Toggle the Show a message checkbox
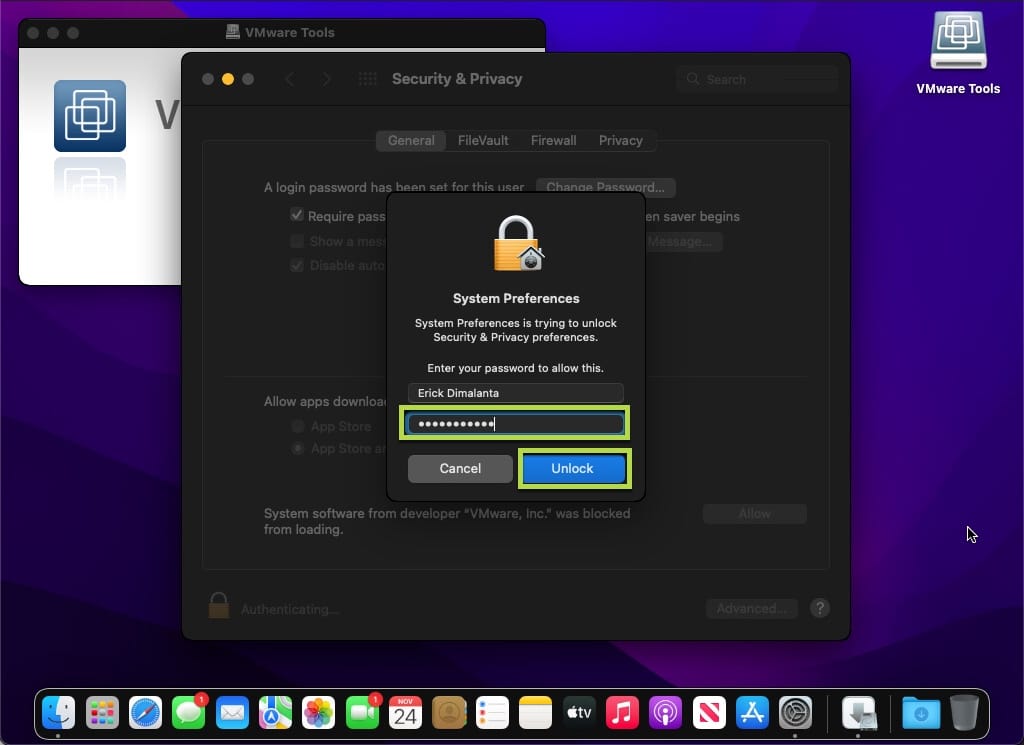This screenshot has width=1024, height=745. point(297,241)
